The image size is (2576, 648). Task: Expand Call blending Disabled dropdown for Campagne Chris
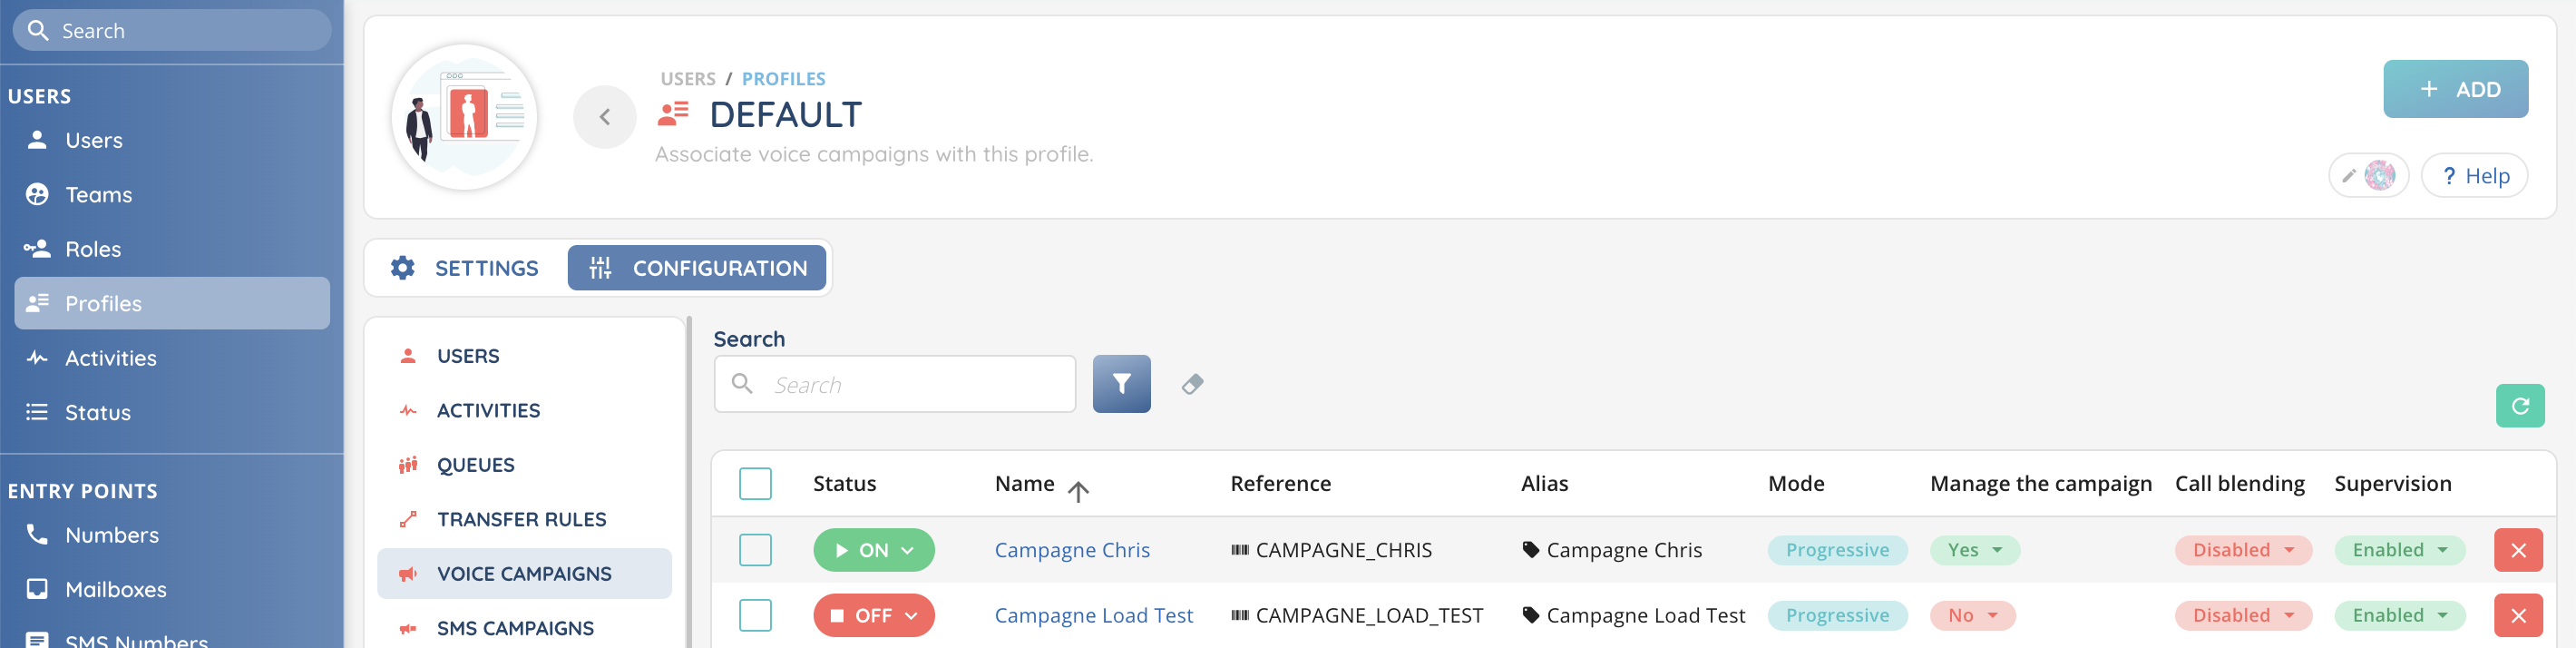pos(2242,550)
